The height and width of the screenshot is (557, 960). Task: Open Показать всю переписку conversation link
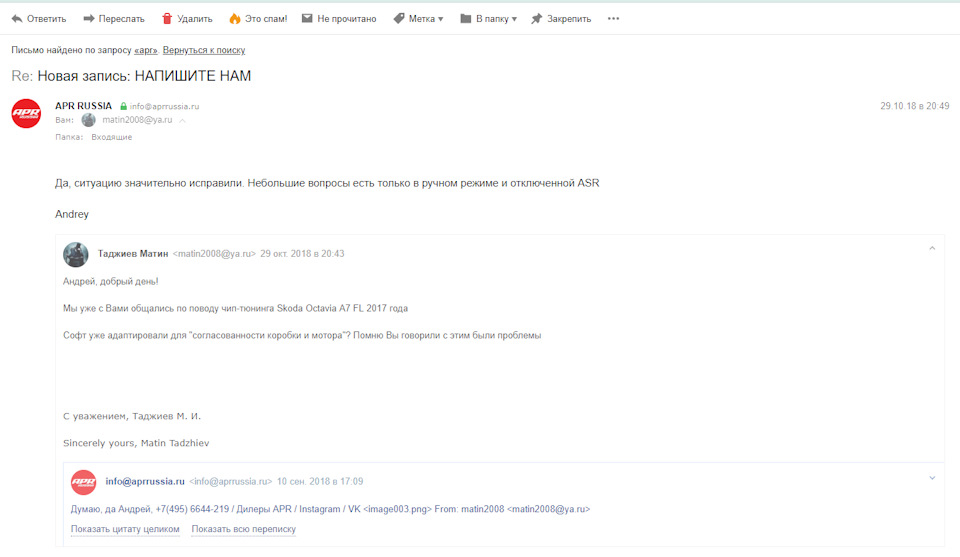tap(244, 529)
